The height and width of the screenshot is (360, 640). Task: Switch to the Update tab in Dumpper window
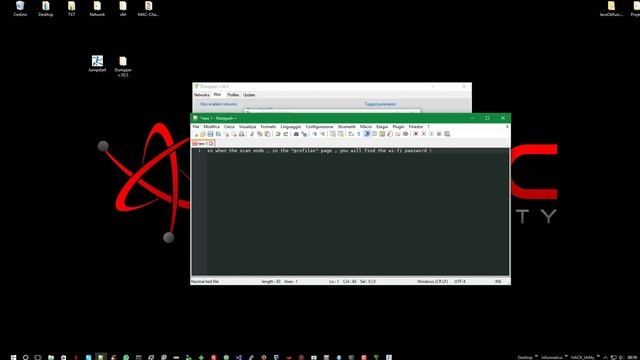click(249, 95)
